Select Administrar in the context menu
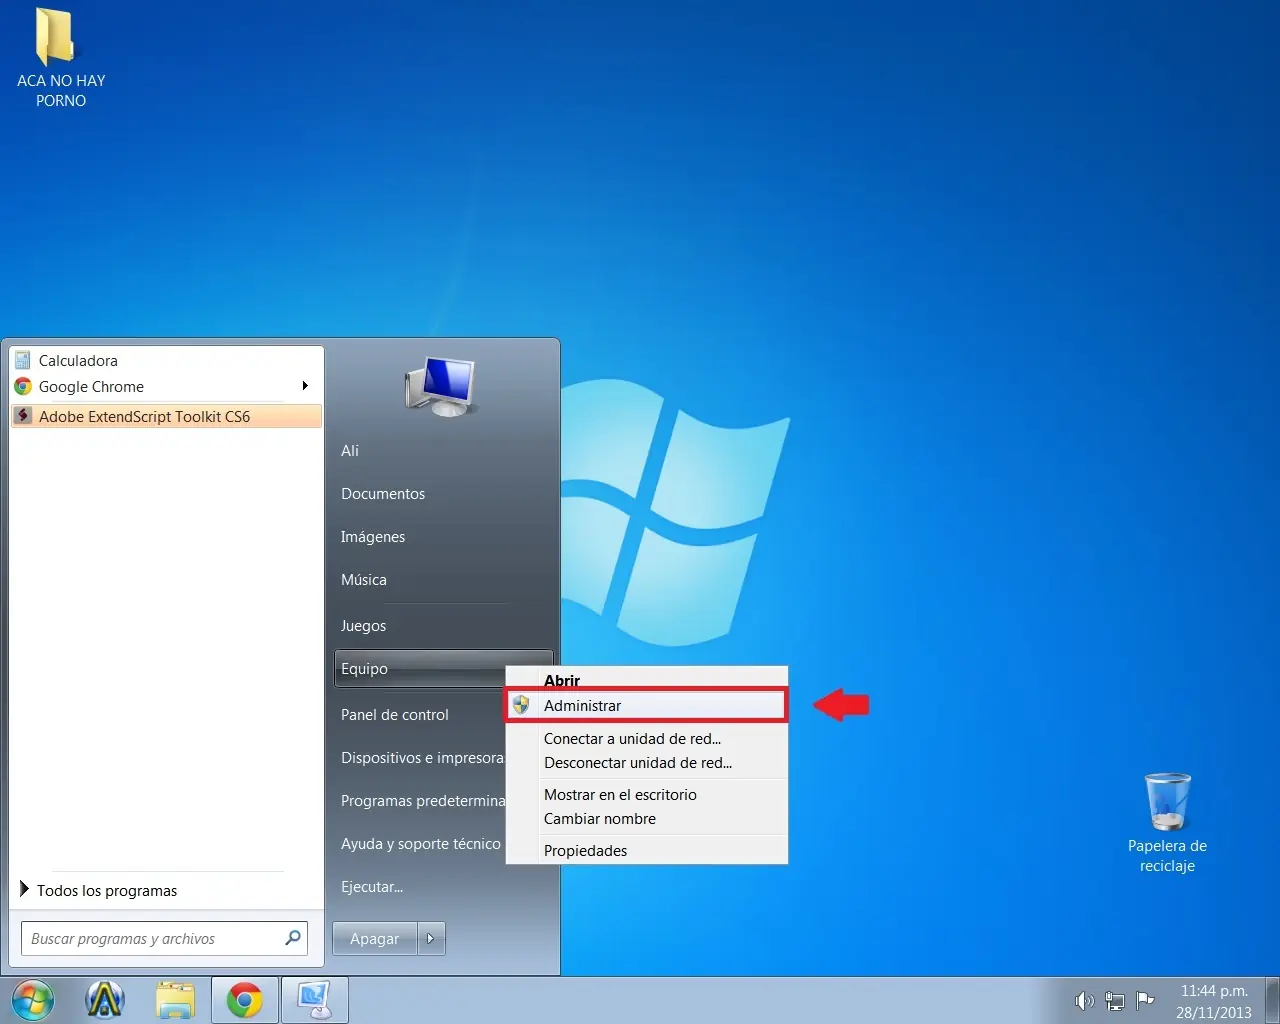 tap(583, 705)
